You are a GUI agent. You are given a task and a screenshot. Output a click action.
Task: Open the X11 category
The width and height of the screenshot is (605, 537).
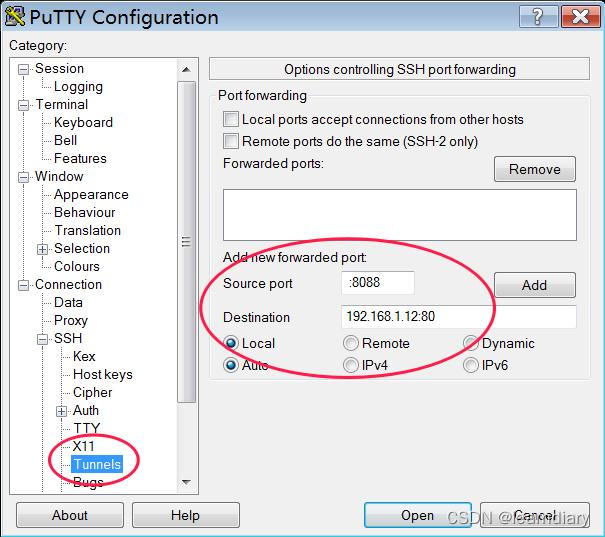(x=83, y=446)
